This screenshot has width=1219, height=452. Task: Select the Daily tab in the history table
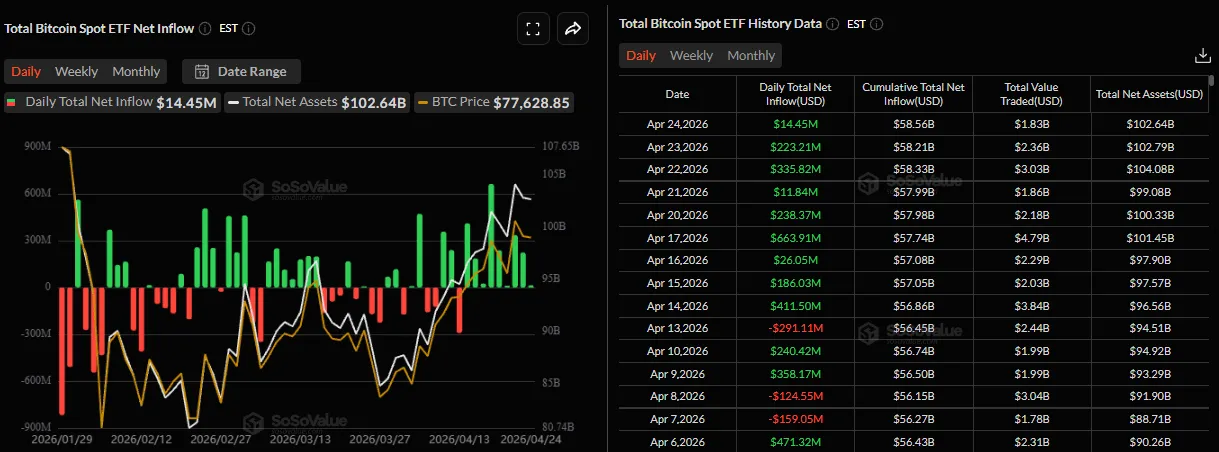(641, 56)
